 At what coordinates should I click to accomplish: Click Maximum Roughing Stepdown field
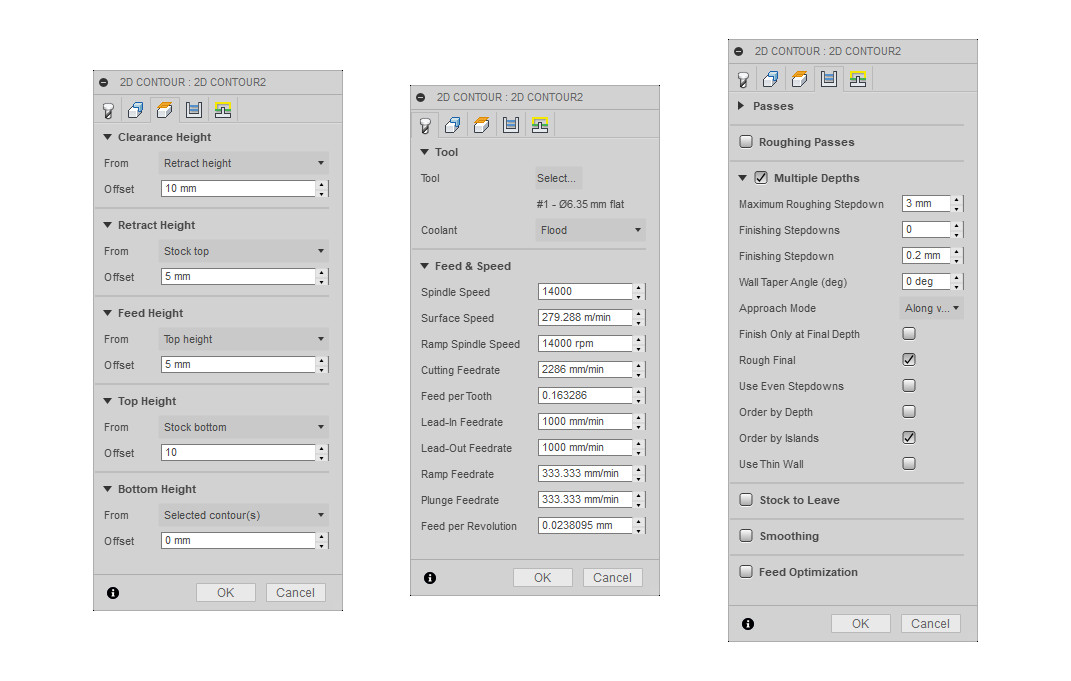[926, 204]
